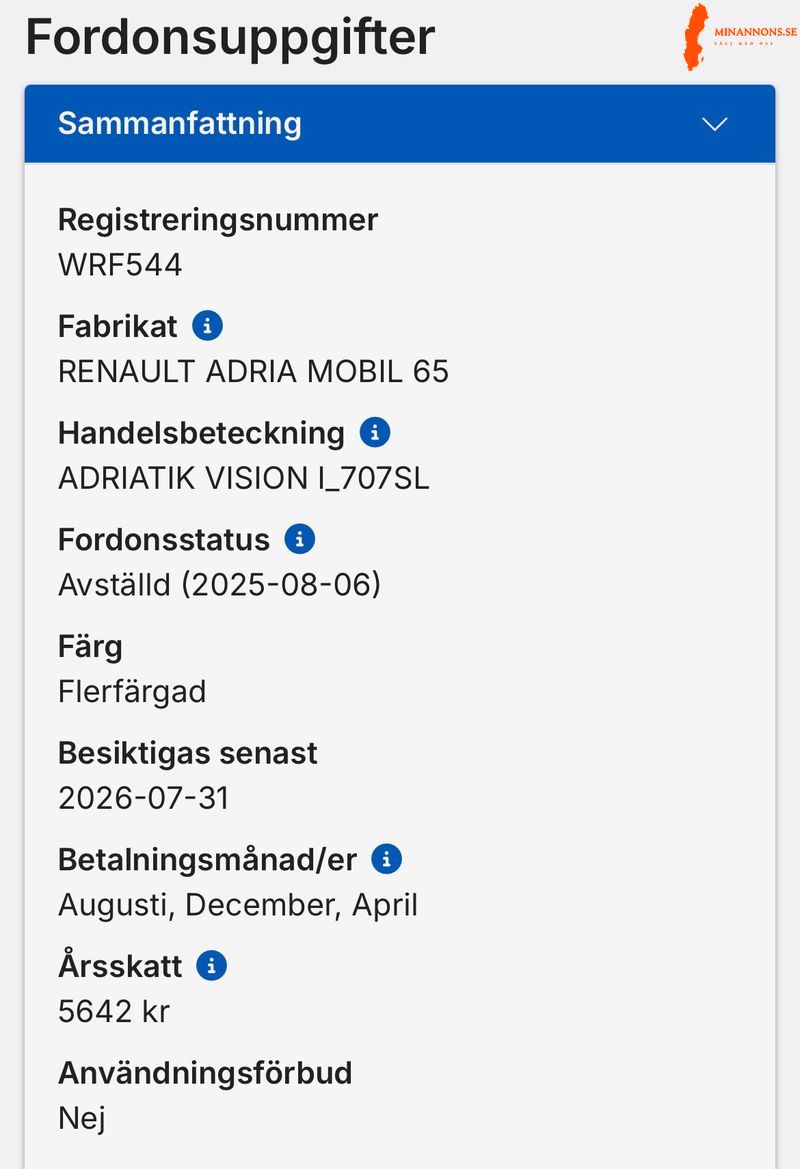Open the Årsskatt info tooltip icon
The height and width of the screenshot is (1169, 800).
tap(212, 966)
